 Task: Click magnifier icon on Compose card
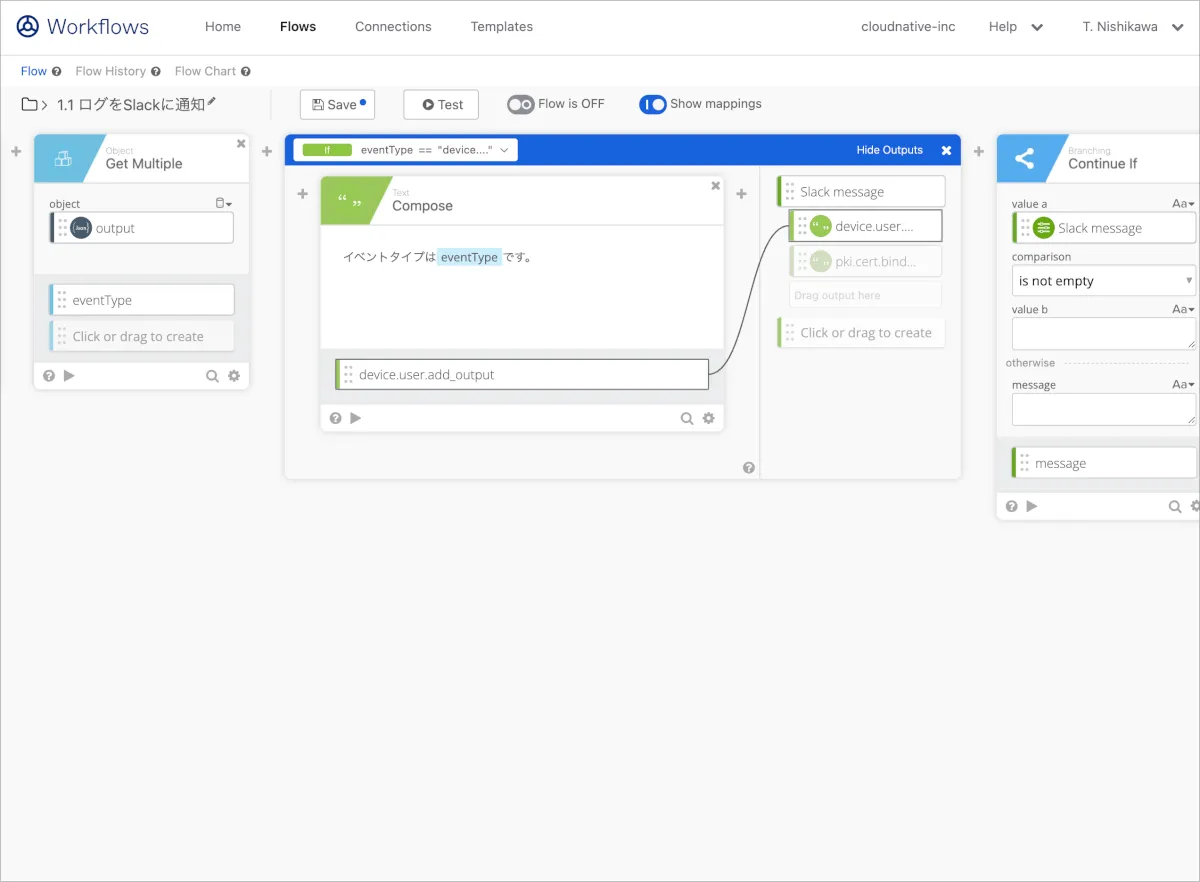tap(687, 419)
